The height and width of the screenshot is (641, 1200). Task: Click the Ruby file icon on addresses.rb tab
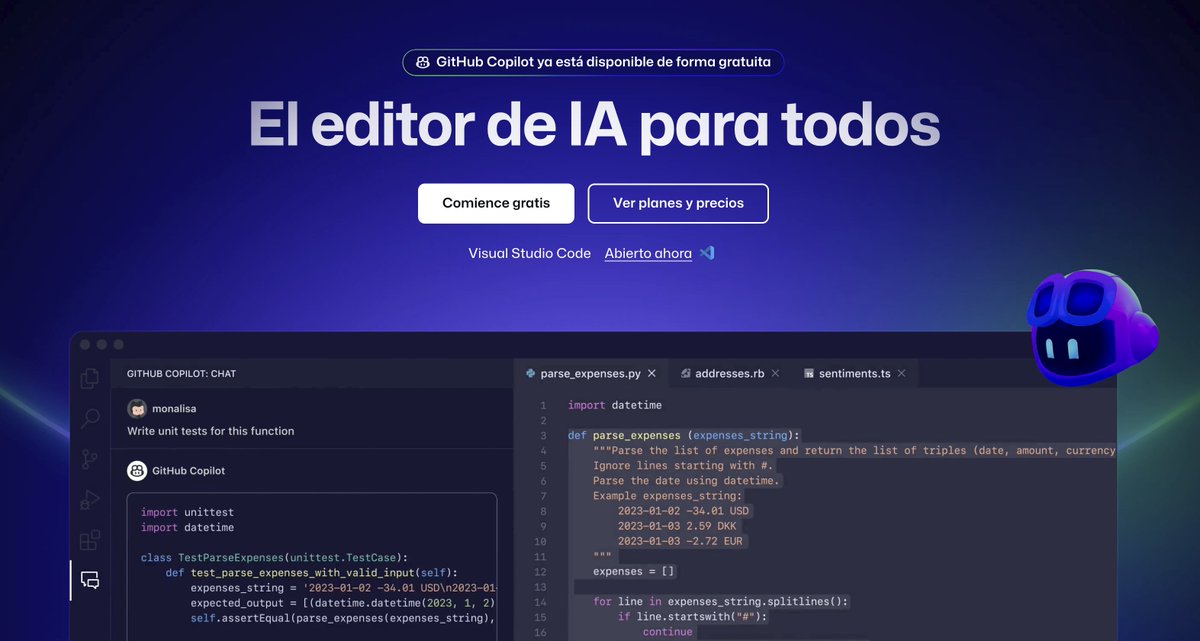coord(685,373)
